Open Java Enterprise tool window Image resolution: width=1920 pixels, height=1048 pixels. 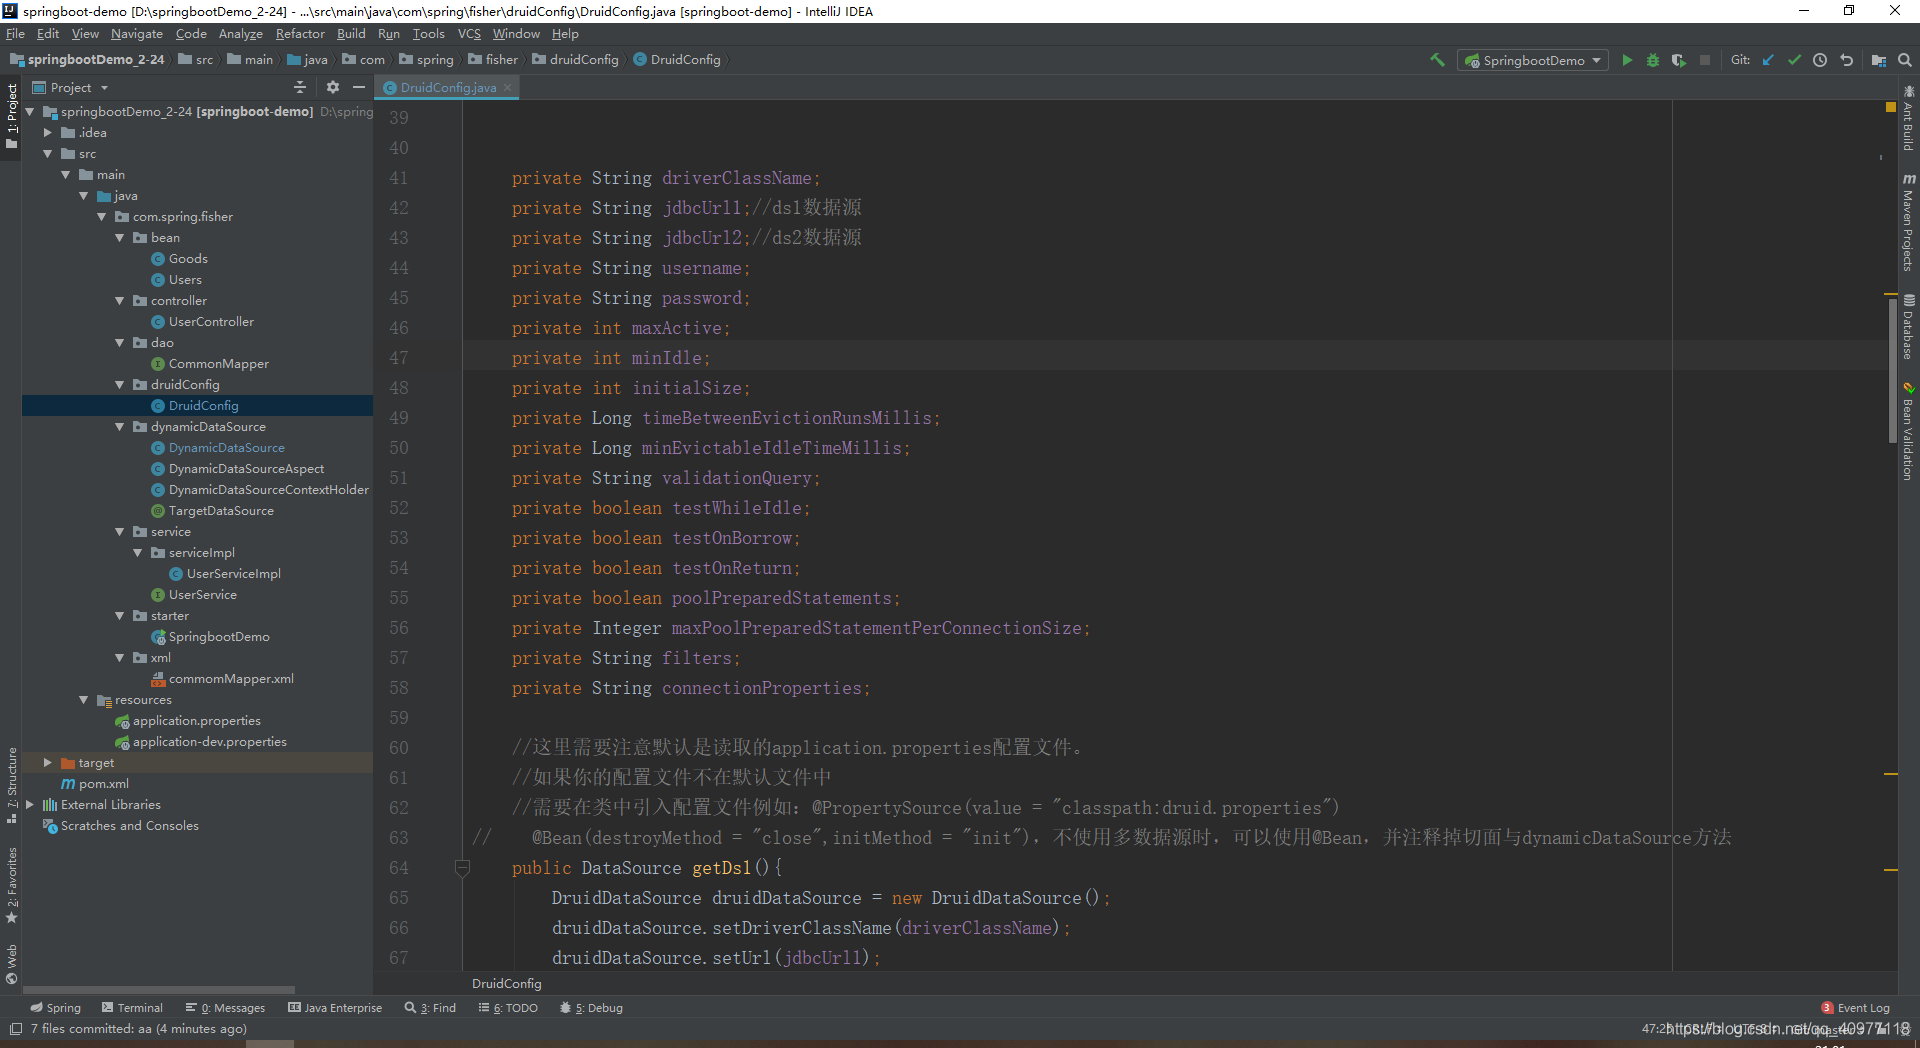(x=335, y=1008)
